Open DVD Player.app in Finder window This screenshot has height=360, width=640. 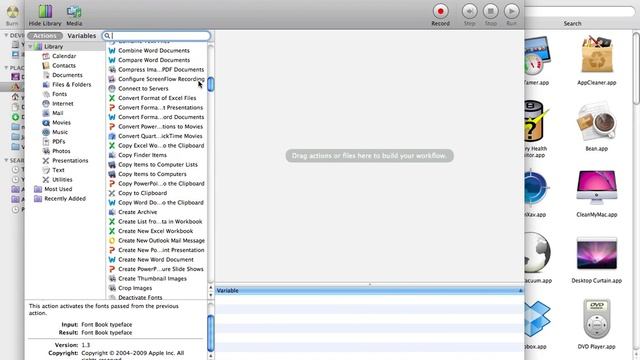596,324
